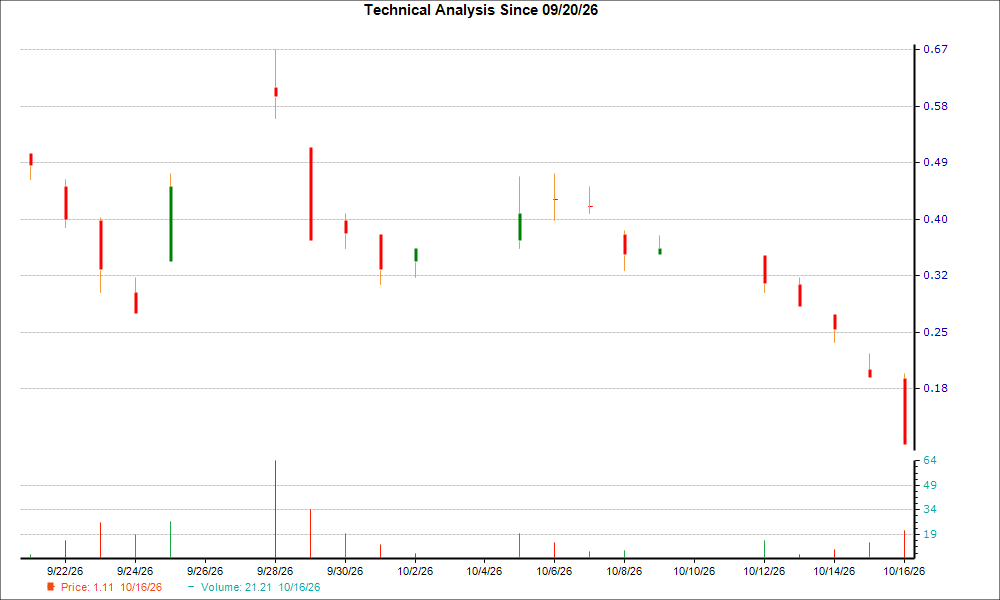Click the green volume bar at 9/30/26
Image resolution: width=1000 pixels, height=600 pixels.
pos(345,546)
